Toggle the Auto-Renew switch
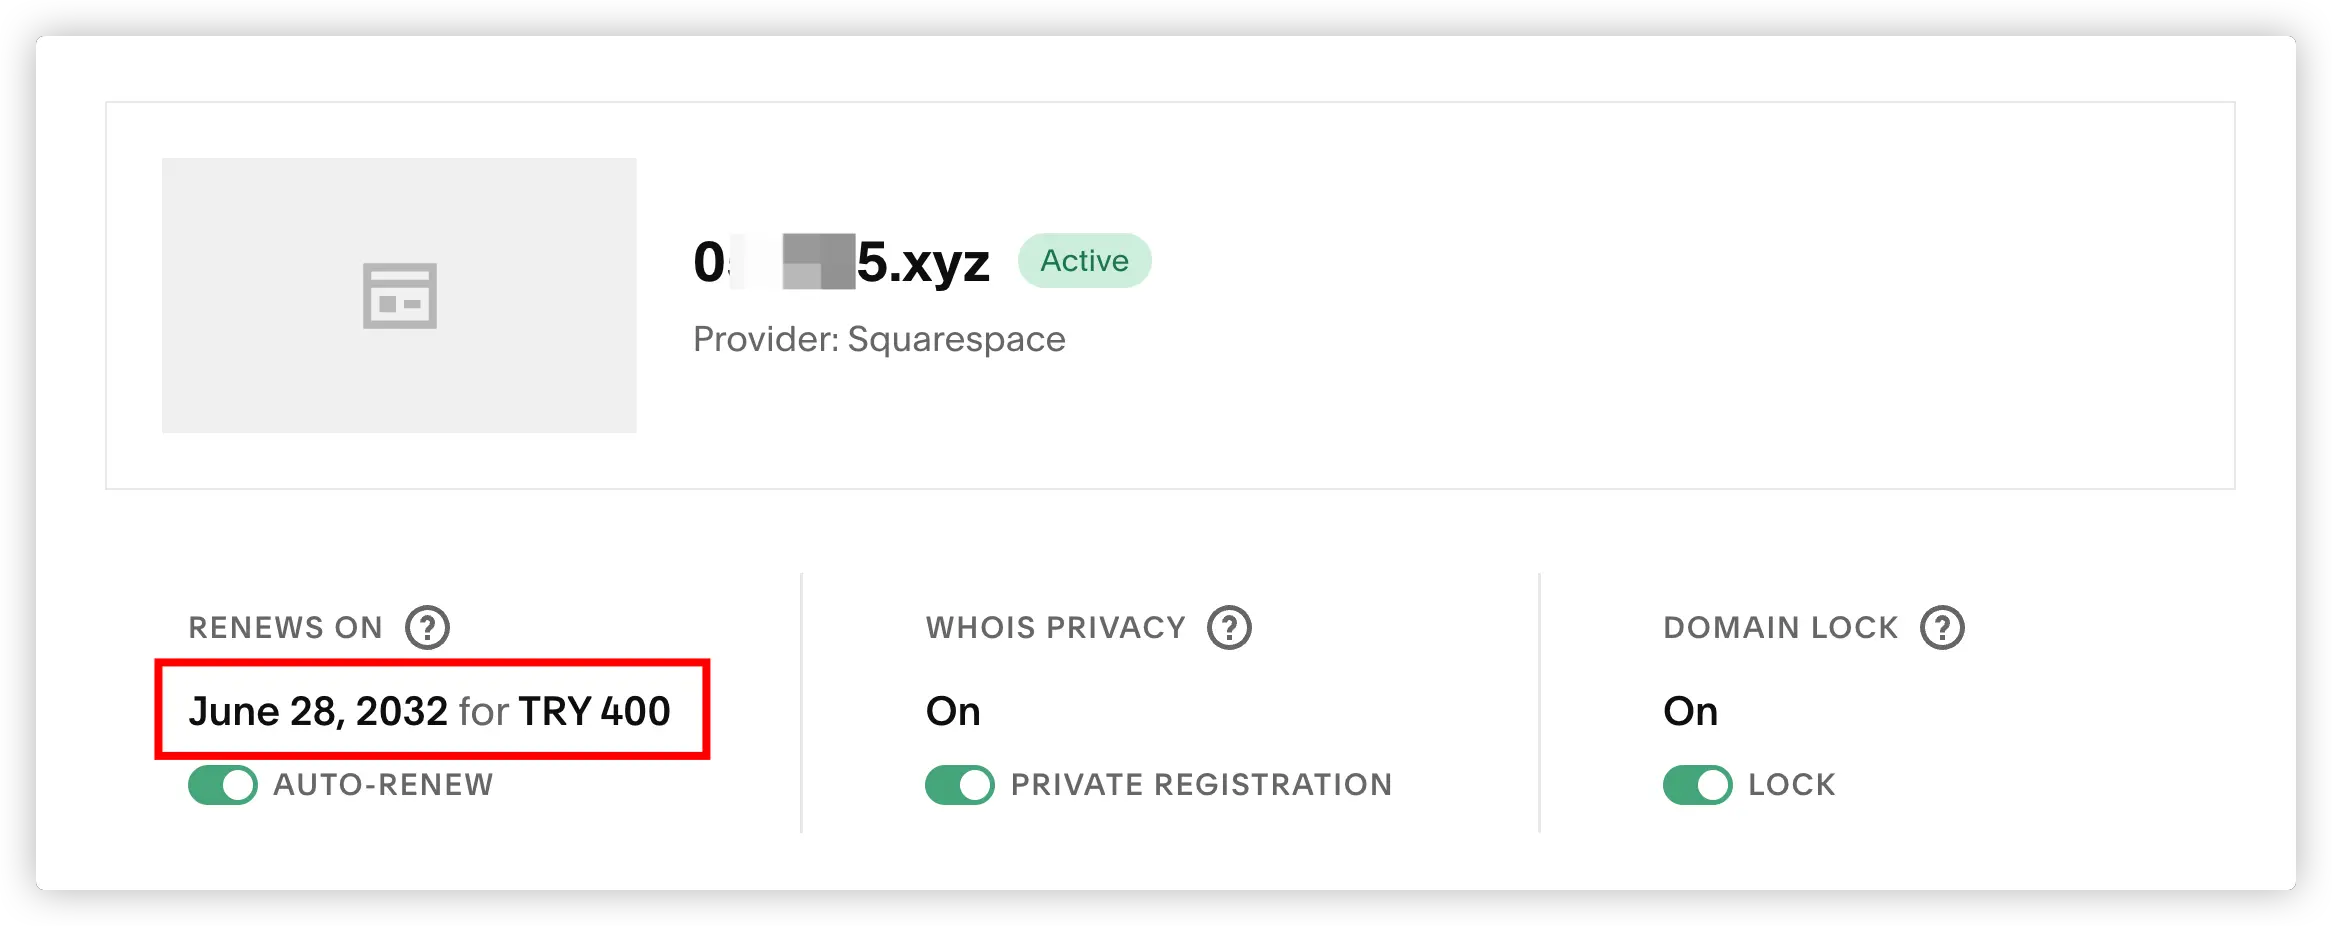2332x926 pixels. 222,785
